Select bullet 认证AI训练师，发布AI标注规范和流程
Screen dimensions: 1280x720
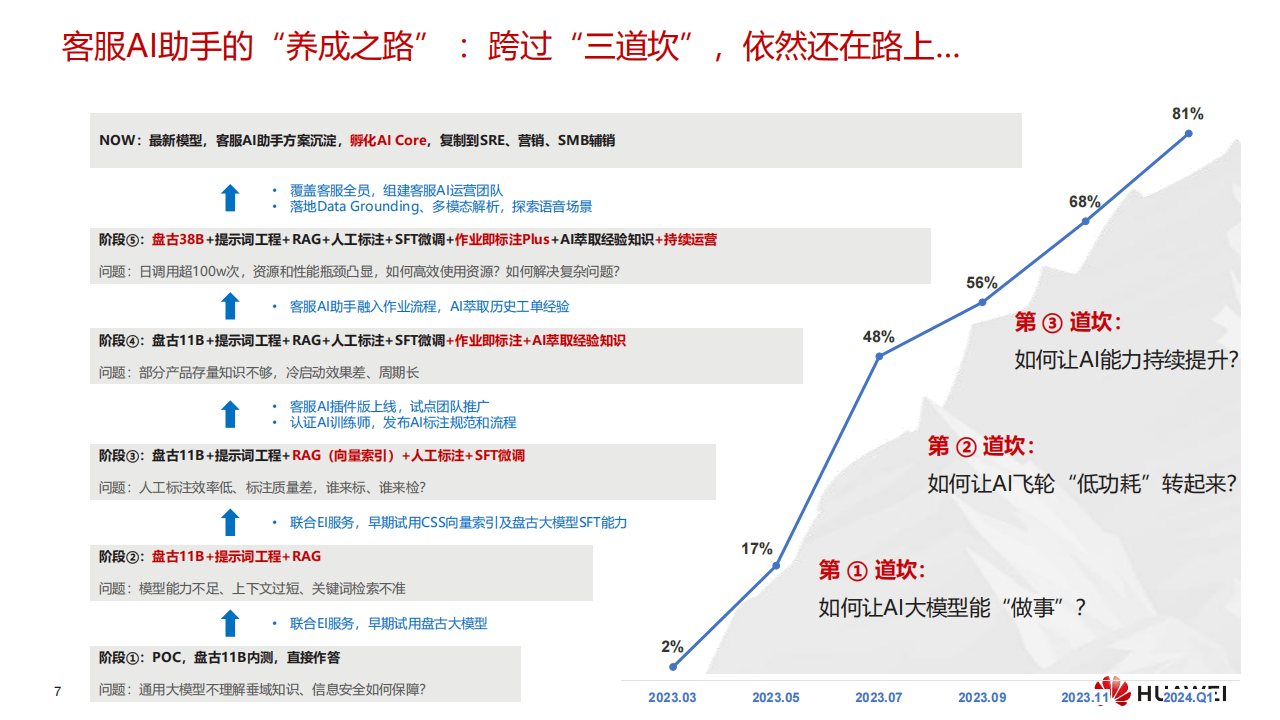tap(402, 422)
